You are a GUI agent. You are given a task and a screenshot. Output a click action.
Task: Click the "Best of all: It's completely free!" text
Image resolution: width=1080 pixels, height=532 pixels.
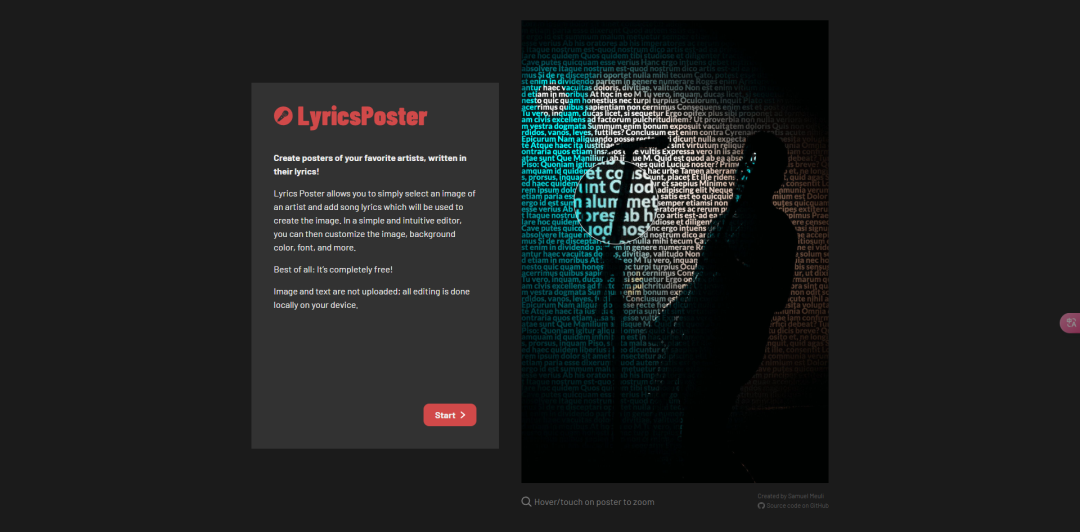[333, 269]
